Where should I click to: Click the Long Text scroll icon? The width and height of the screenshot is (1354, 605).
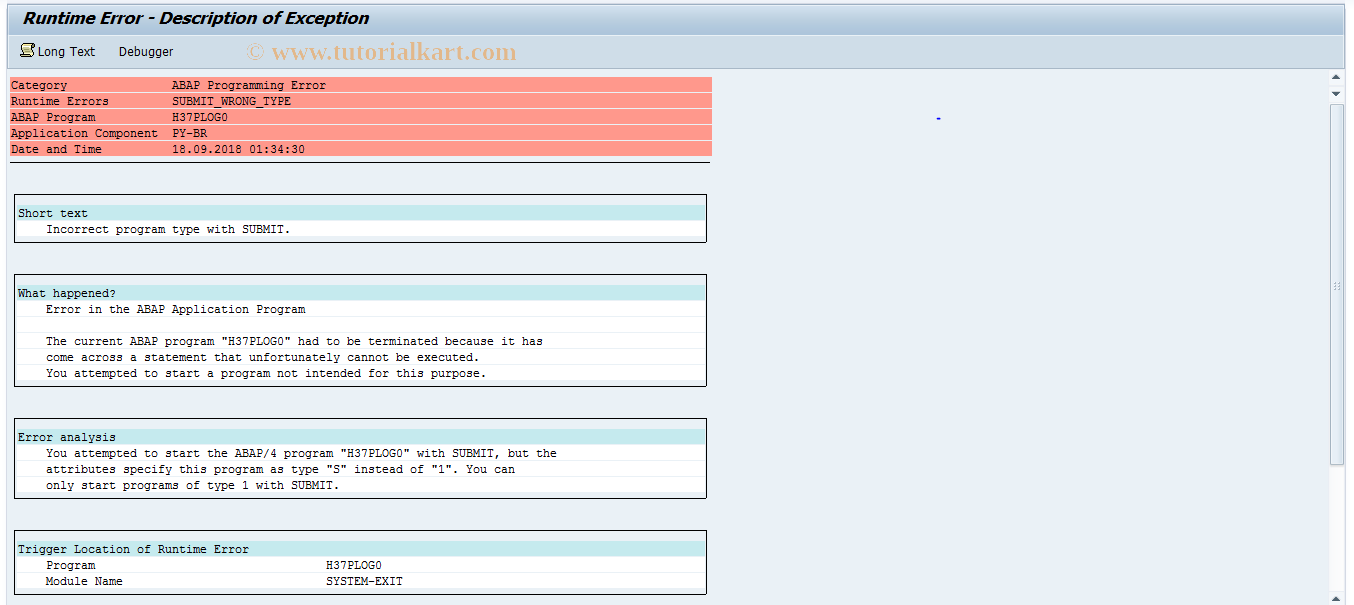pyautogui.click(x=27, y=50)
